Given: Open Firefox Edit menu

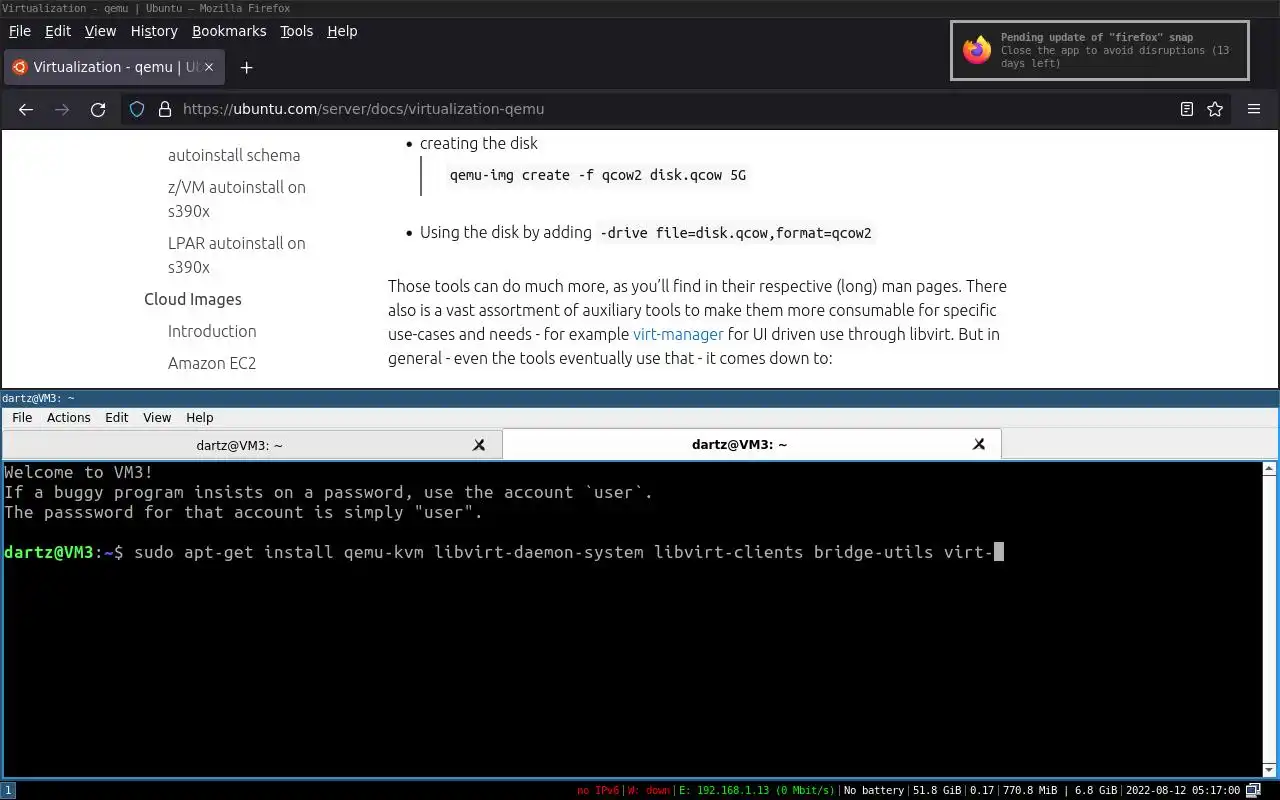Looking at the screenshot, I should [58, 31].
